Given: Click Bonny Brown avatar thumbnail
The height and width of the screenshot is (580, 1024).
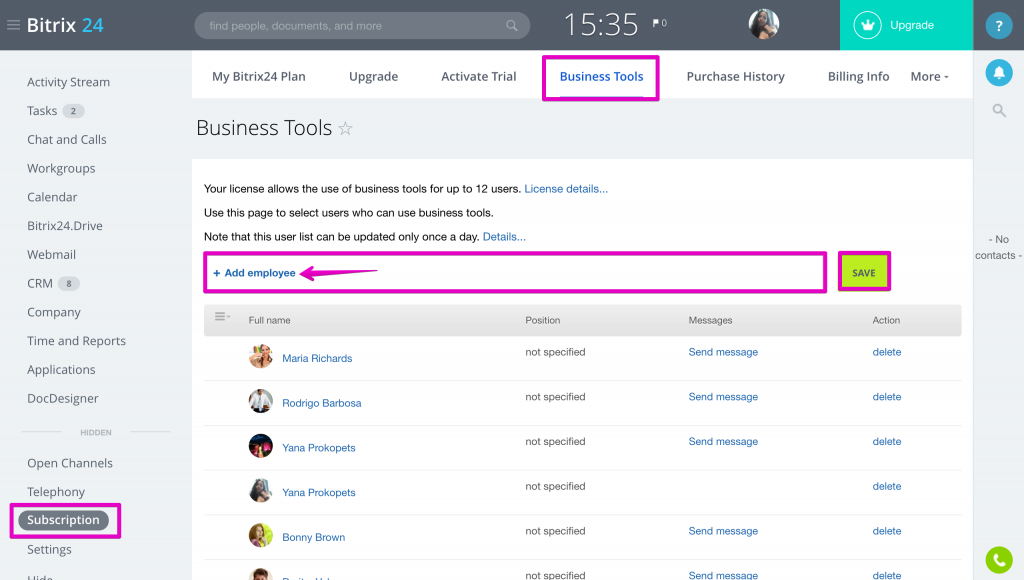Looking at the screenshot, I should point(261,535).
